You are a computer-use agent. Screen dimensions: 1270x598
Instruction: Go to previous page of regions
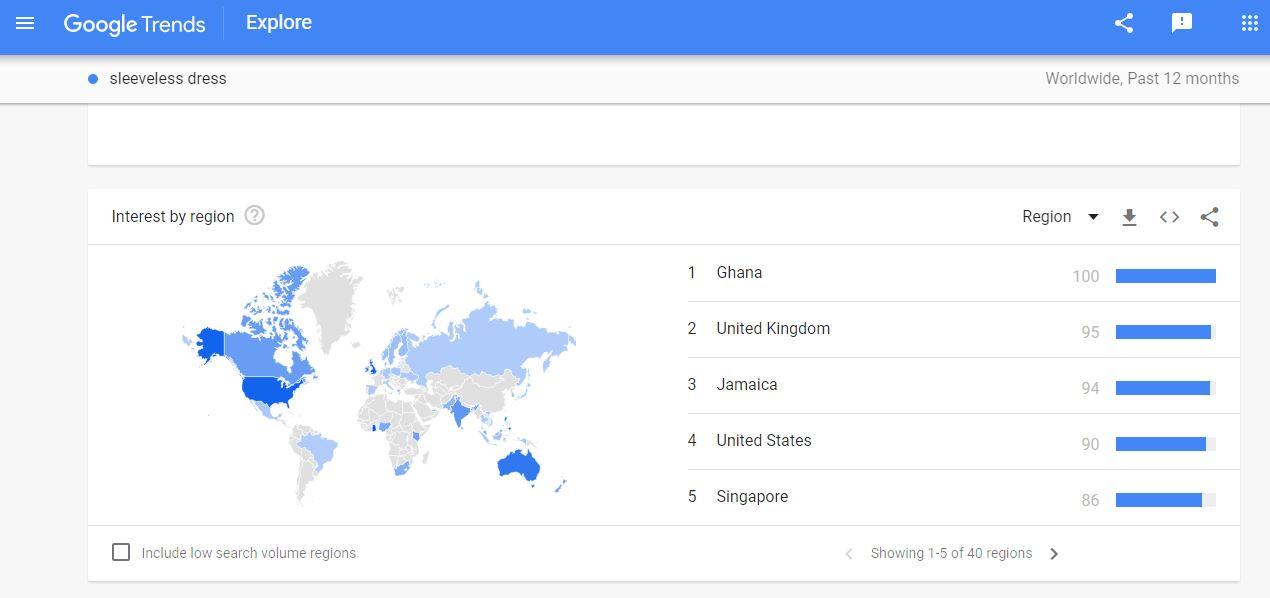[x=849, y=553]
